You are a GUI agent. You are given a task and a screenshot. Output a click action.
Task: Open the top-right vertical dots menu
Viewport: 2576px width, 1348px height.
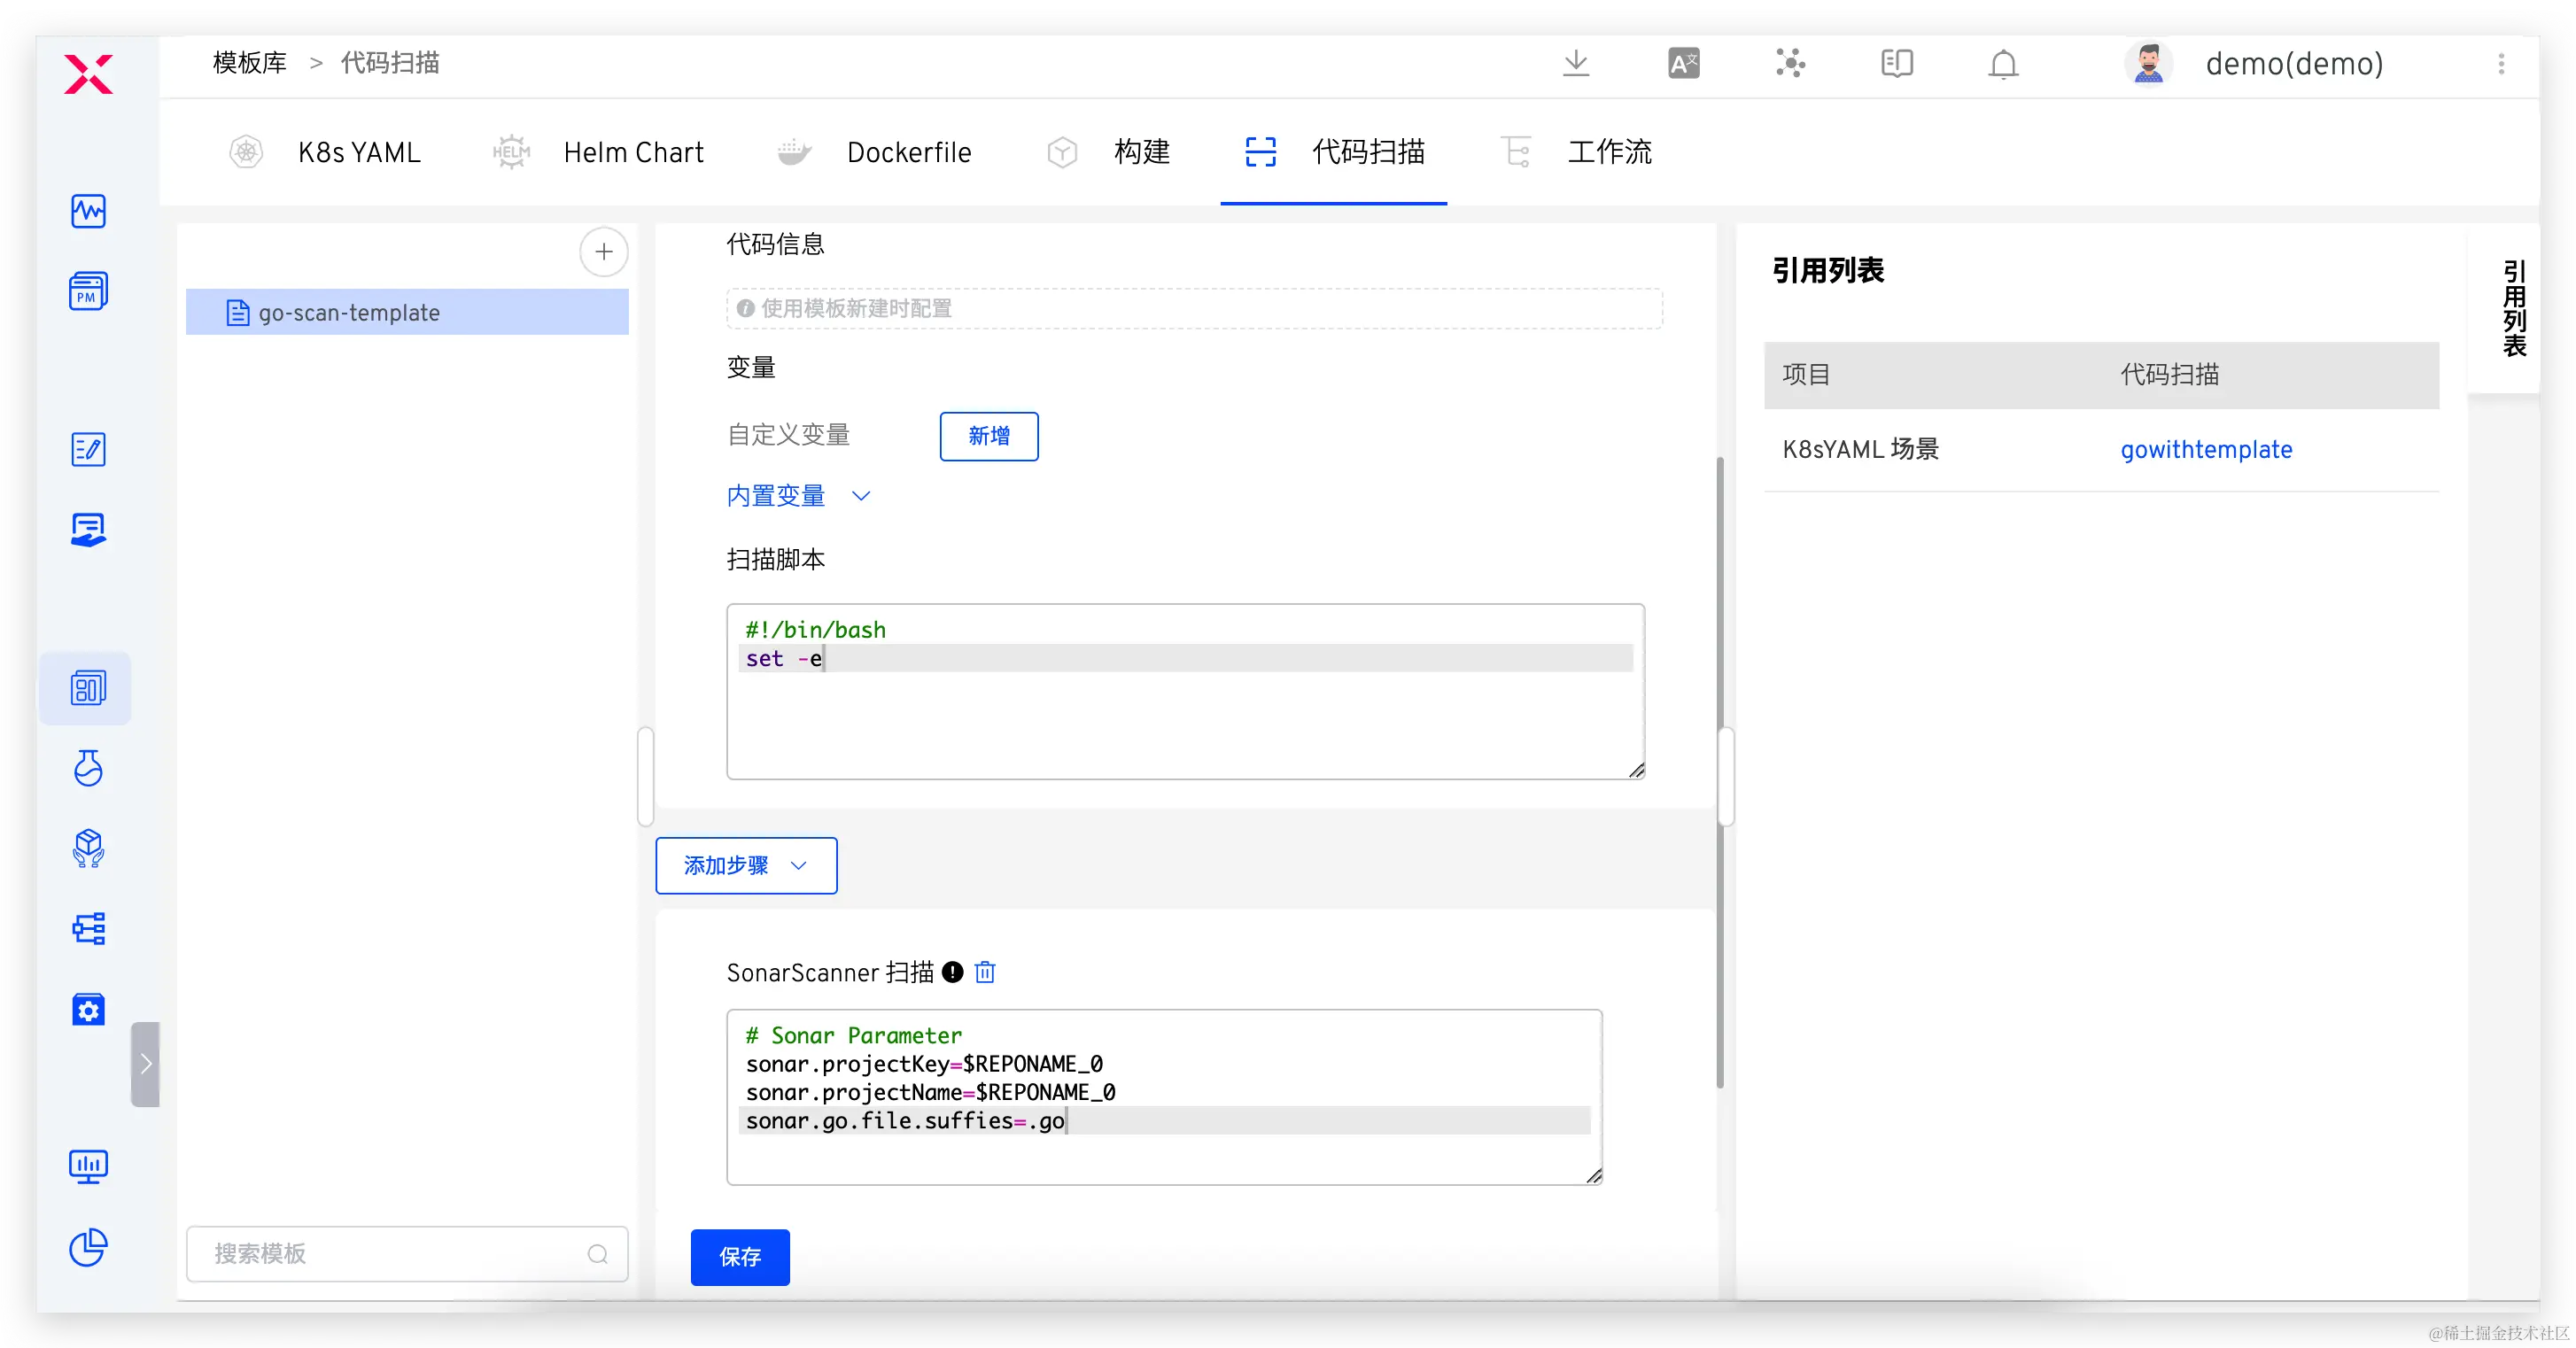2501,64
